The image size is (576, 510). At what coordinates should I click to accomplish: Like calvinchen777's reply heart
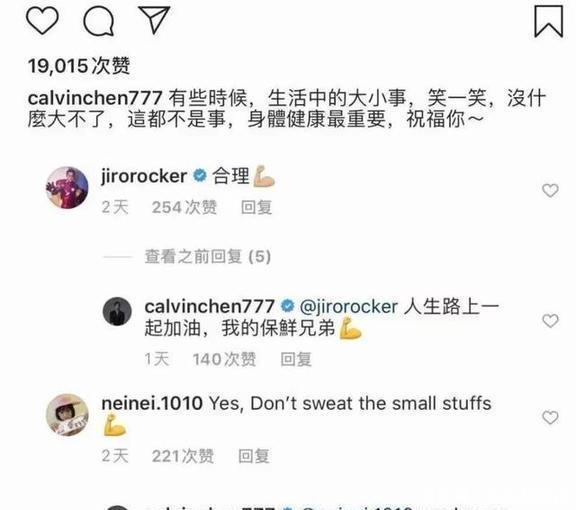(x=550, y=321)
